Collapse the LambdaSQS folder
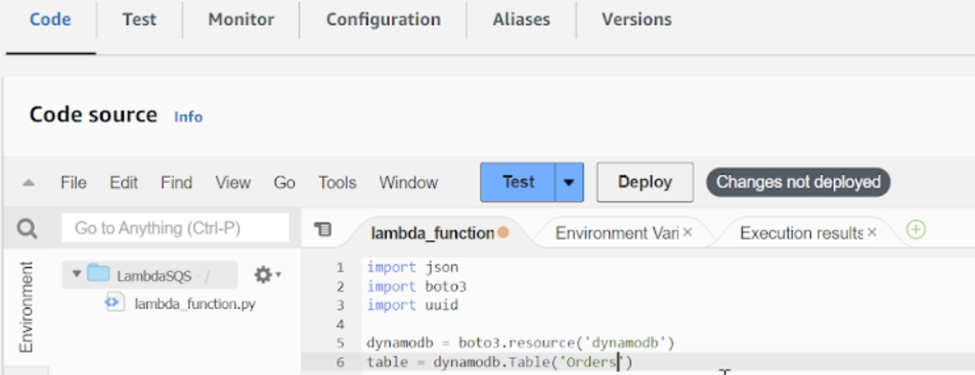Screen dimensions: 975x375 coord(76,274)
